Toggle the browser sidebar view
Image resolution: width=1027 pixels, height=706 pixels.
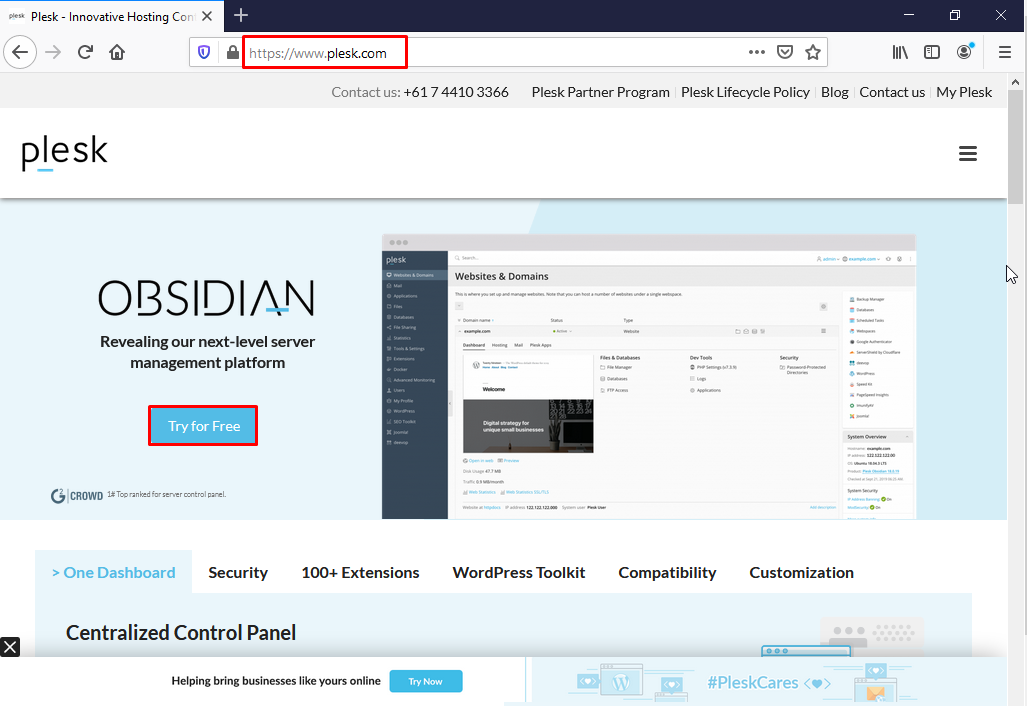(931, 52)
